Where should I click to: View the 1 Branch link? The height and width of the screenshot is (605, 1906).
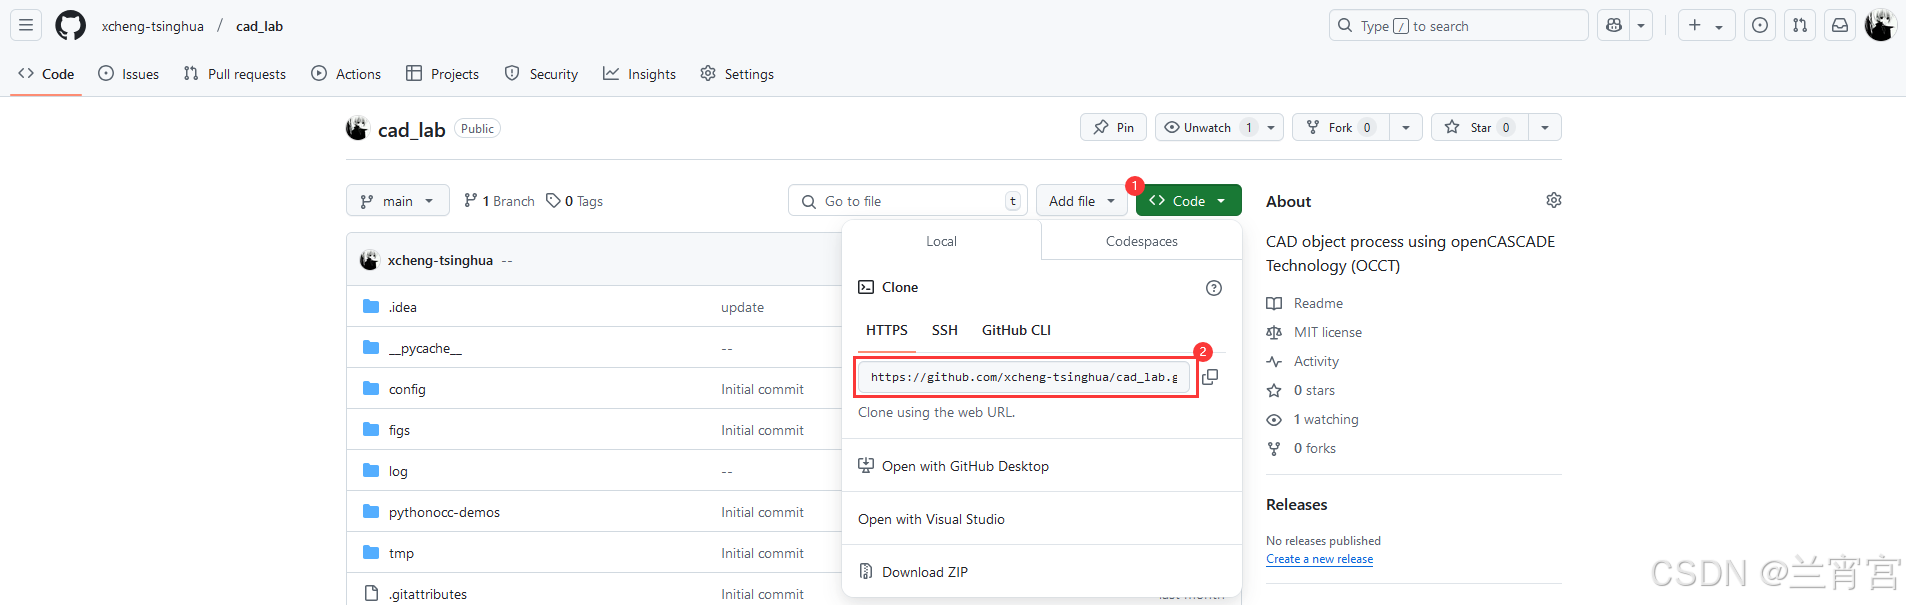499,201
